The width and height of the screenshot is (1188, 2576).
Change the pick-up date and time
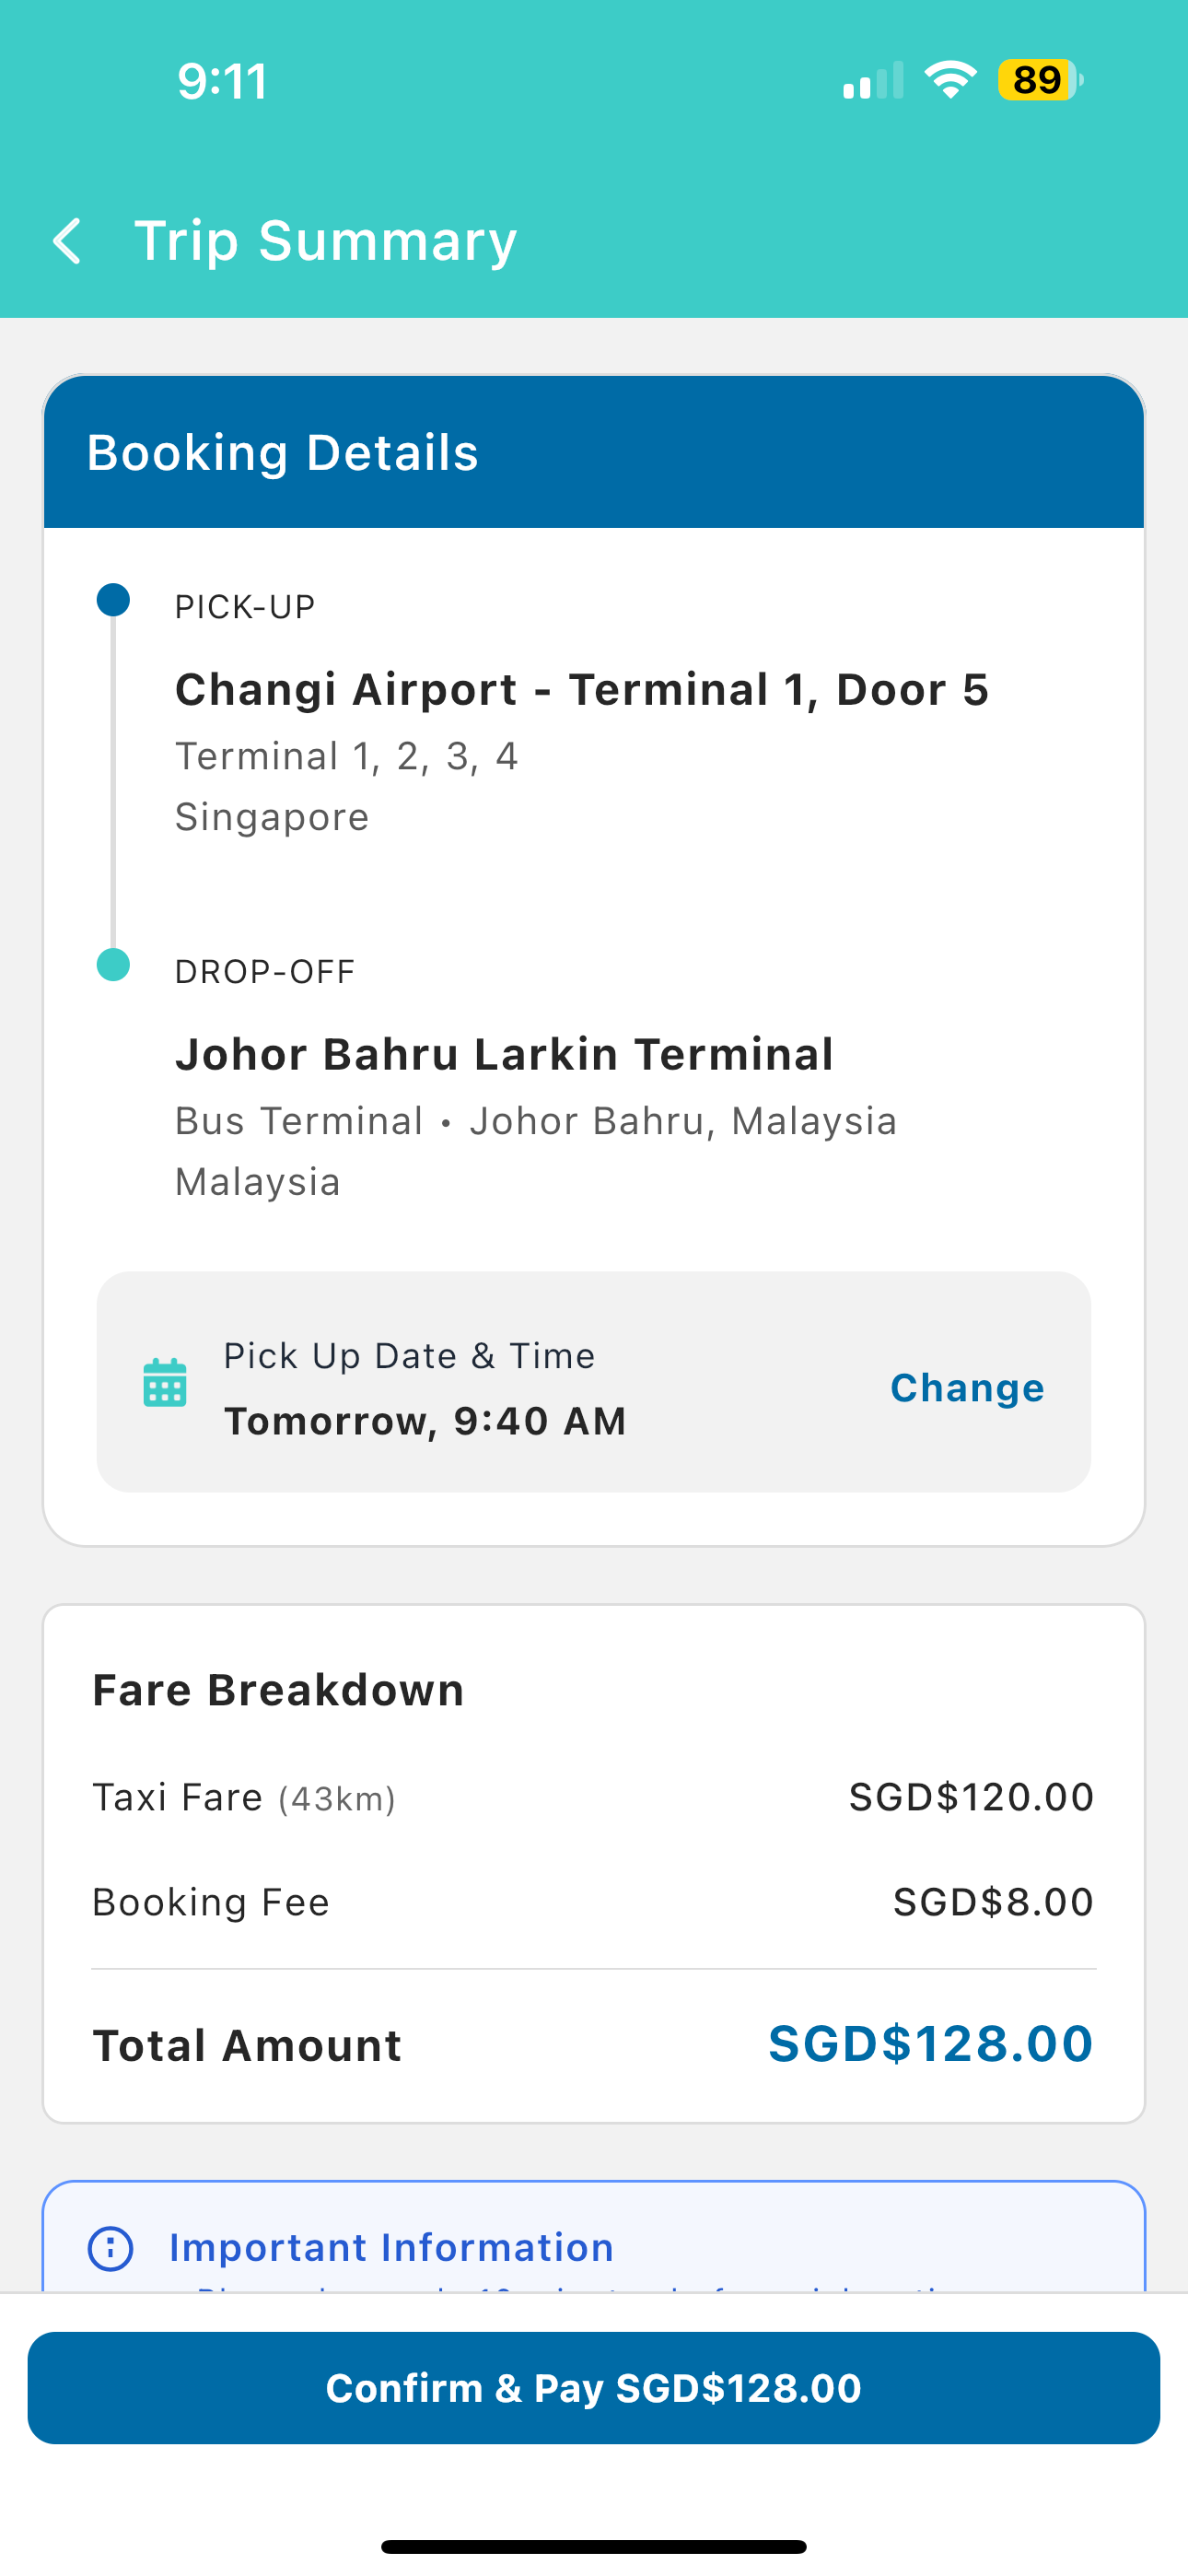pyautogui.click(x=967, y=1388)
